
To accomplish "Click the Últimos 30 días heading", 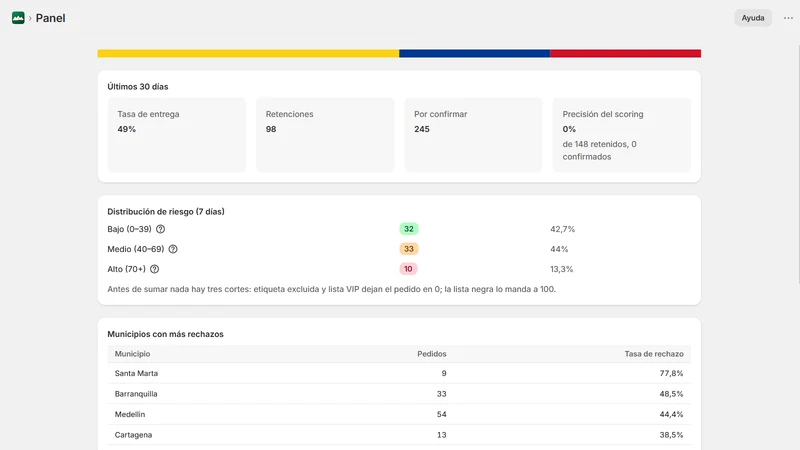I will tap(138, 87).
